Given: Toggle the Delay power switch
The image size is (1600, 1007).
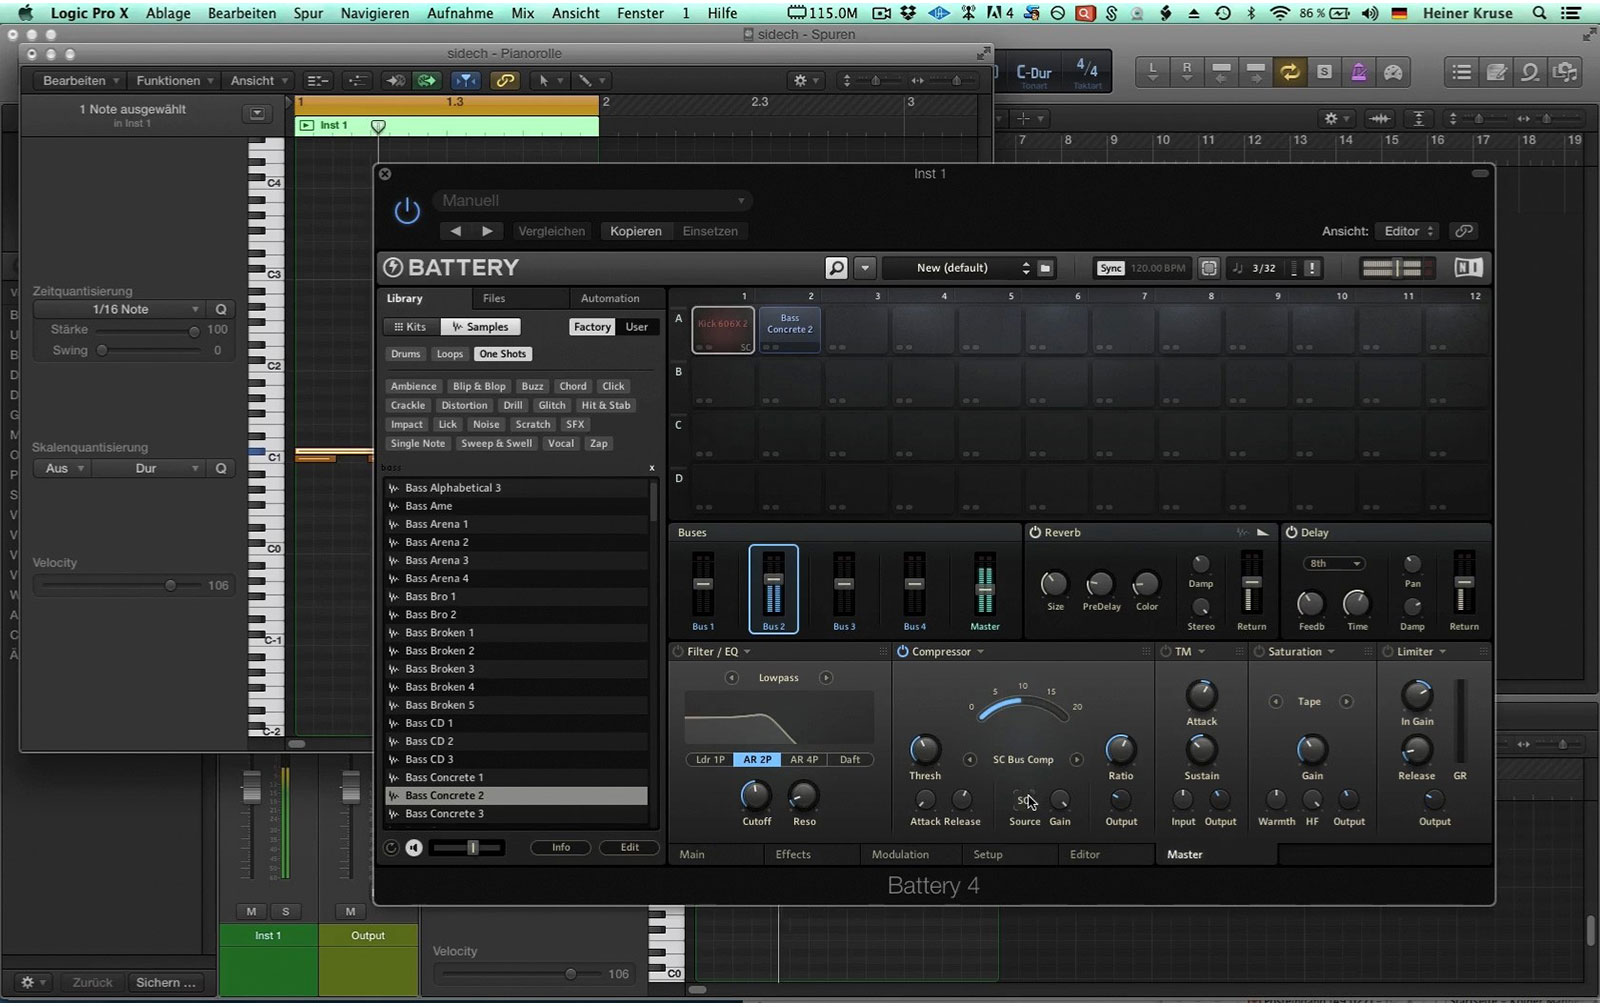Looking at the screenshot, I should point(1291,533).
